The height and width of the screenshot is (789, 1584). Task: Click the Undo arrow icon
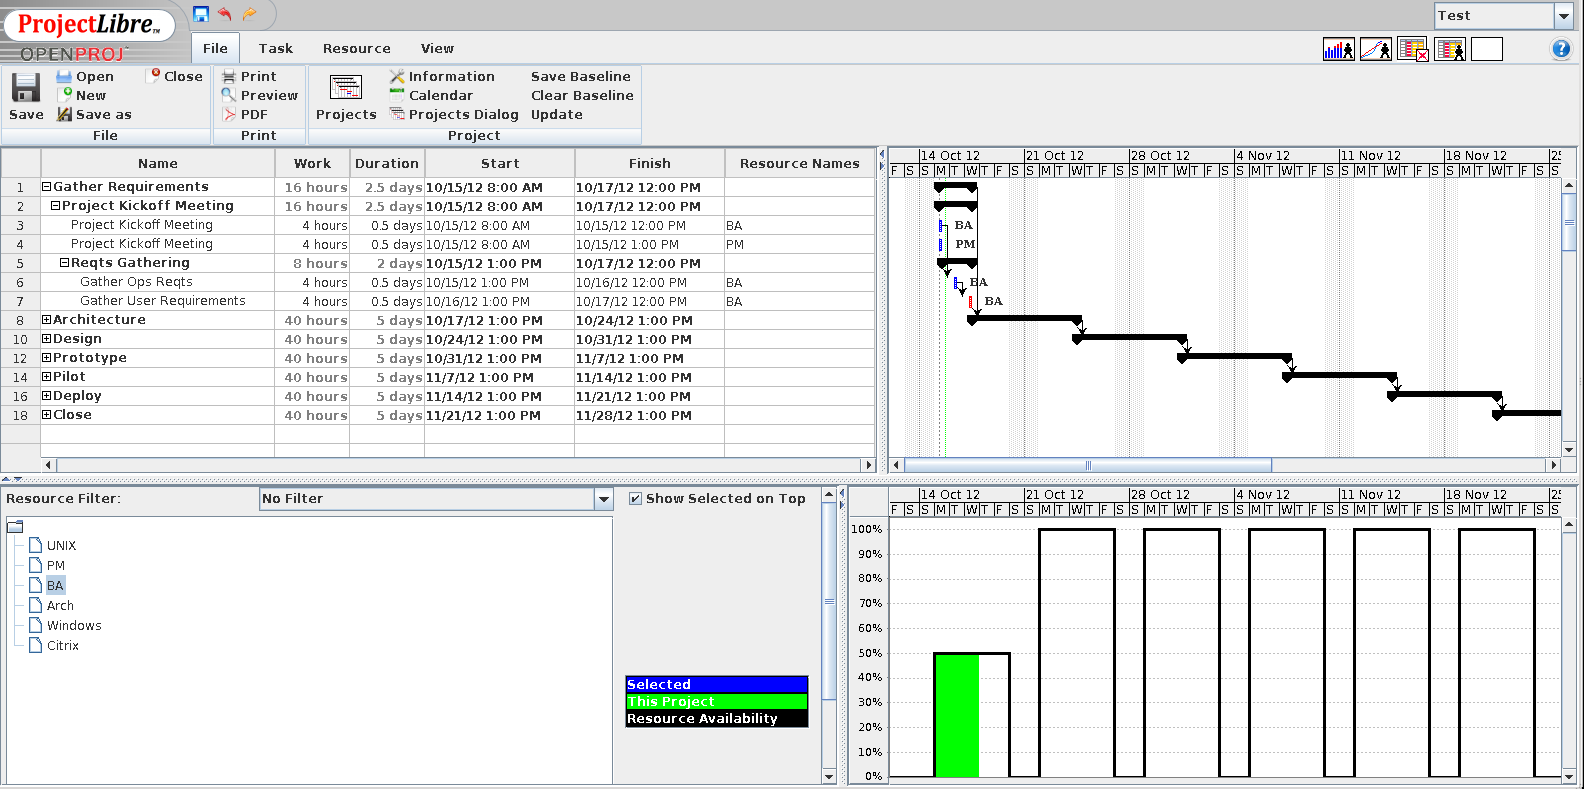[x=225, y=14]
